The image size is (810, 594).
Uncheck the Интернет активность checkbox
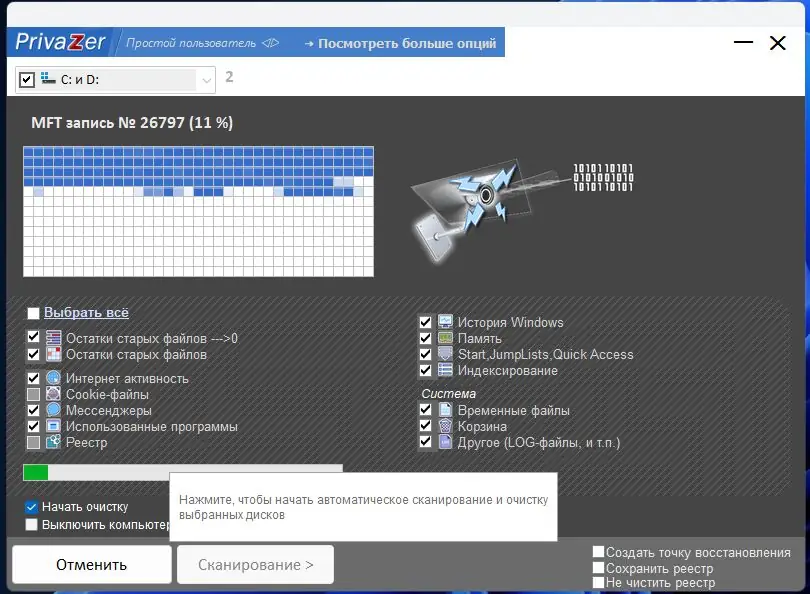(x=33, y=378)
